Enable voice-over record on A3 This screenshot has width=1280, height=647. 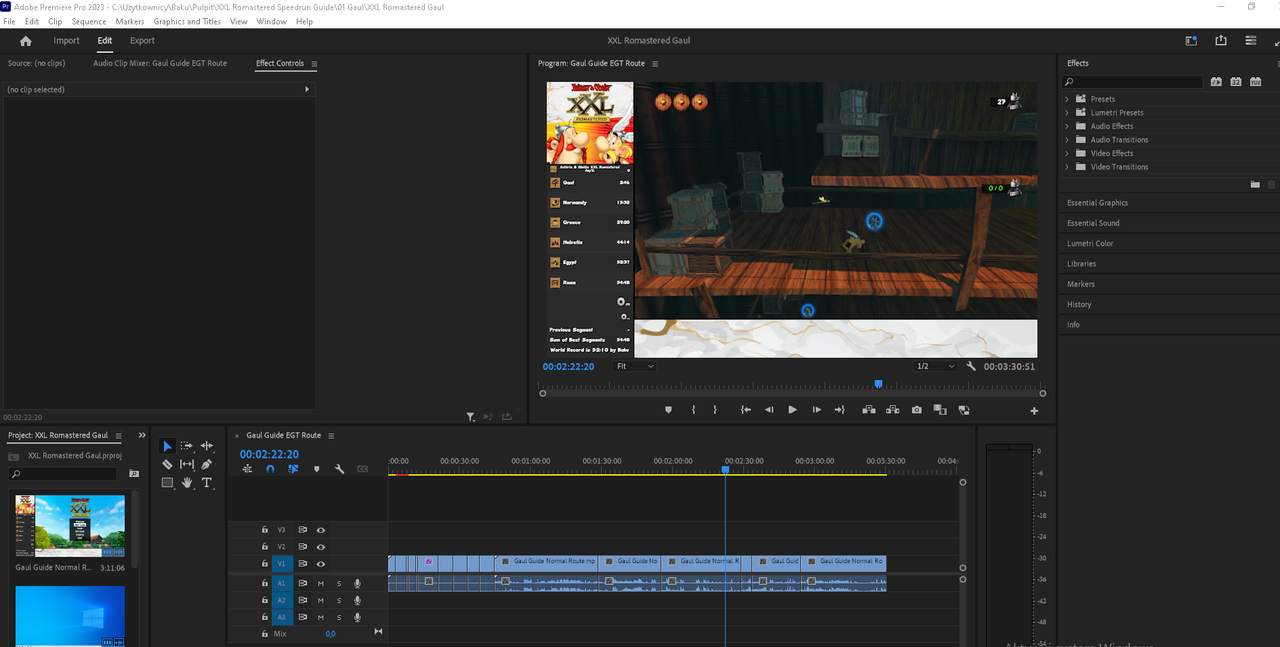click(x=357, y=618)
